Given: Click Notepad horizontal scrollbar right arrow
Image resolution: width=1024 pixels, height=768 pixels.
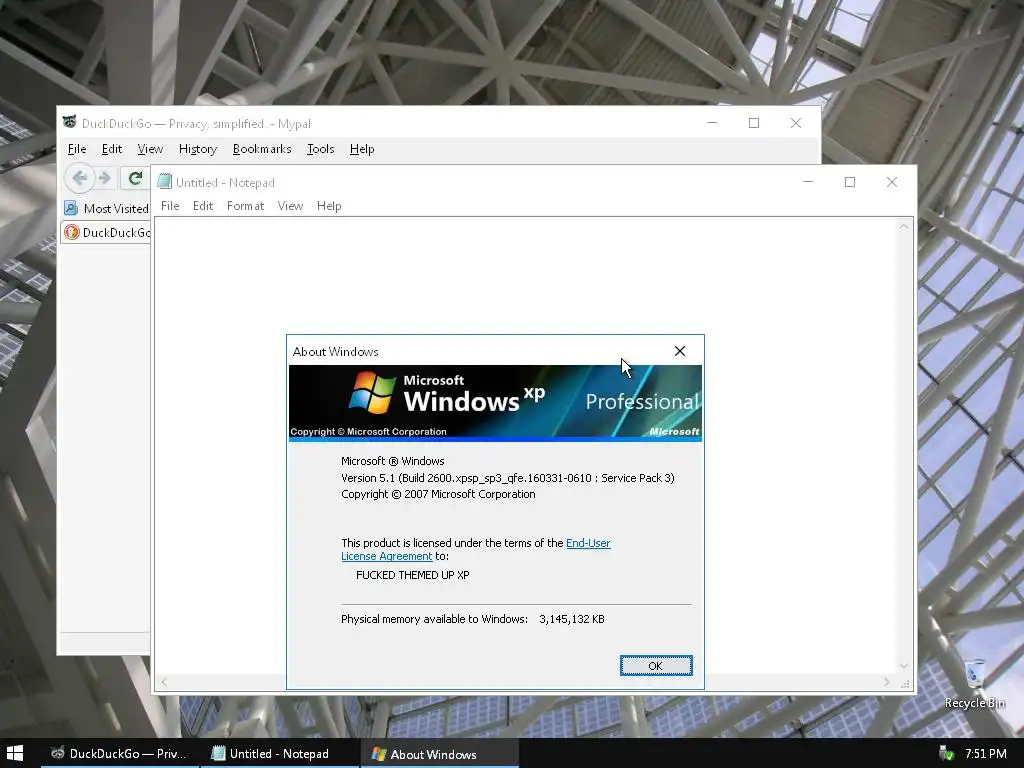Looking at the screenshot, I should [x=886, y=682].
